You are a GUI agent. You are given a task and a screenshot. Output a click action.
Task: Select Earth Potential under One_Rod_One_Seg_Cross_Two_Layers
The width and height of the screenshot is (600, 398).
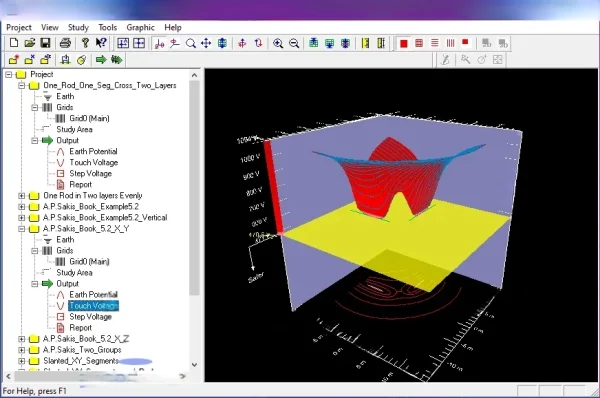click(x=93, y=152)
